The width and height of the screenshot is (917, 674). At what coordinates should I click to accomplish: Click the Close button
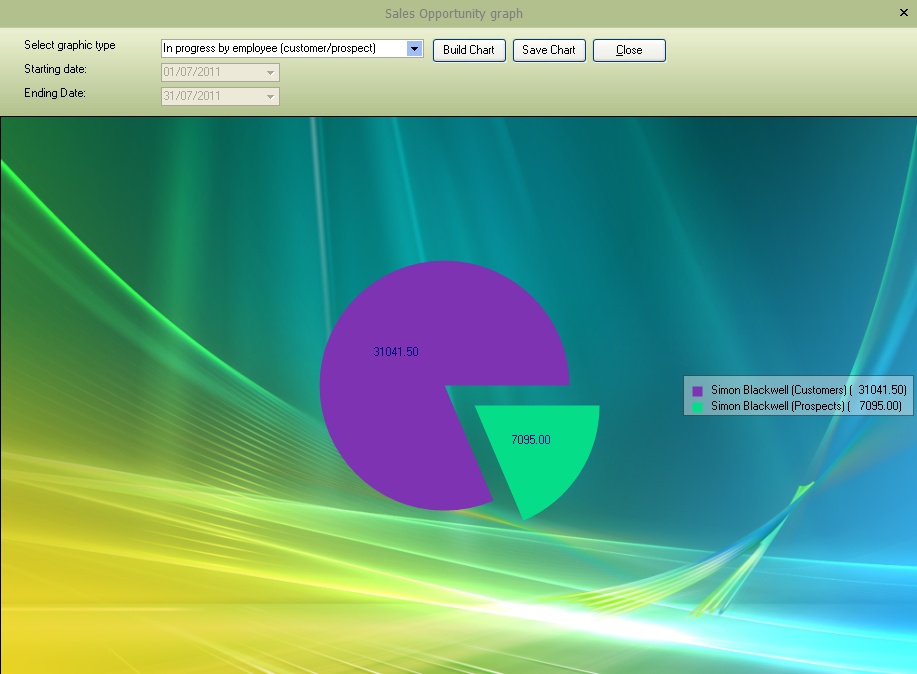click(x=629, y=50)
